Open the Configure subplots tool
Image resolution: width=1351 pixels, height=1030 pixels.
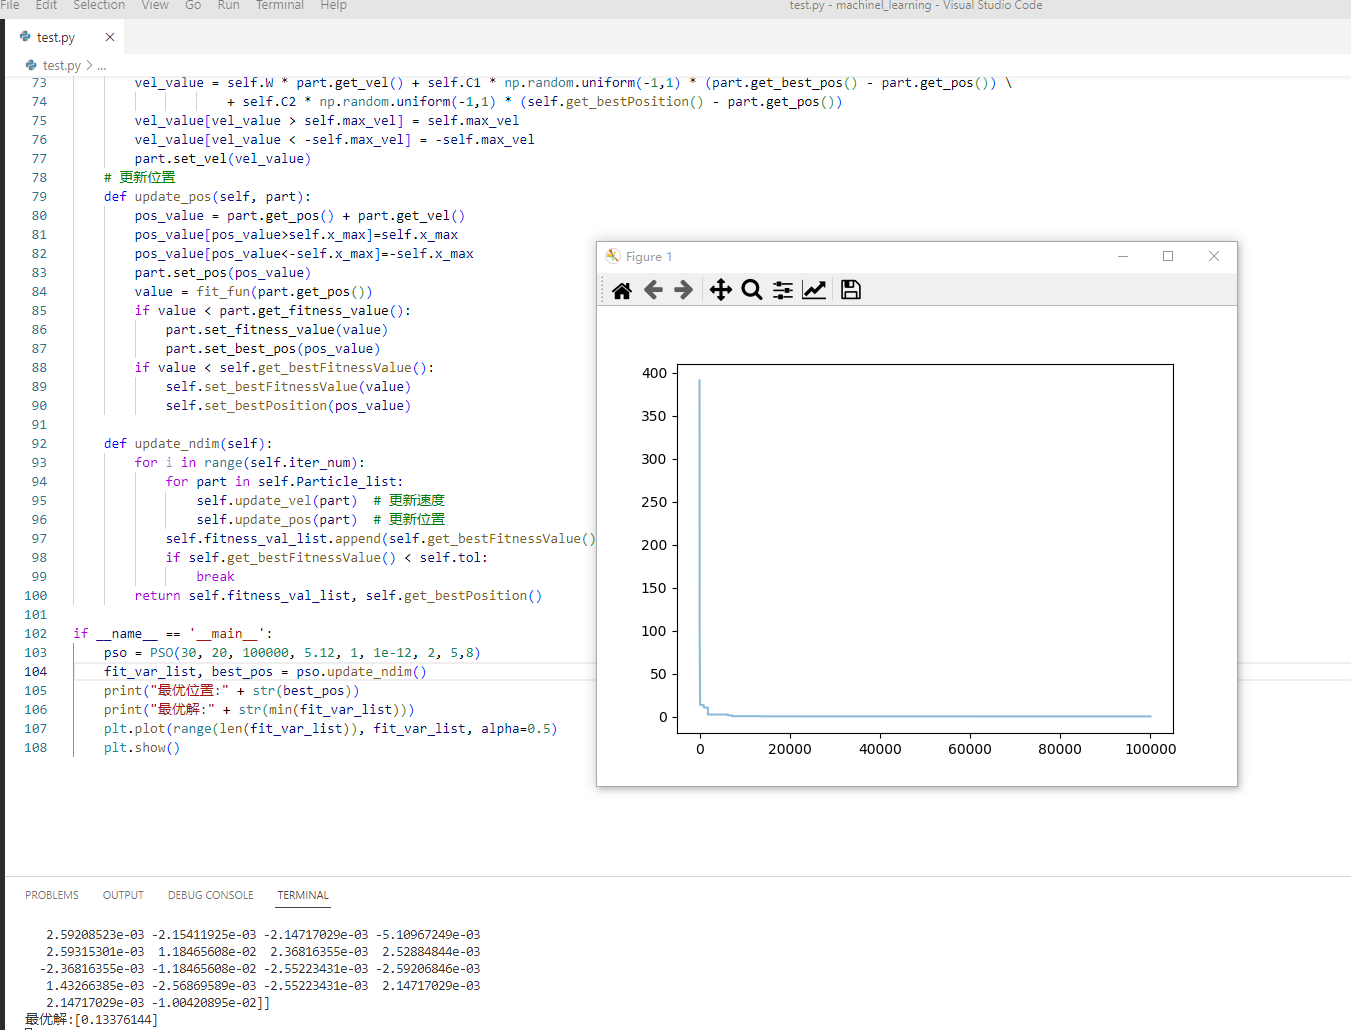tap(783, 290)
